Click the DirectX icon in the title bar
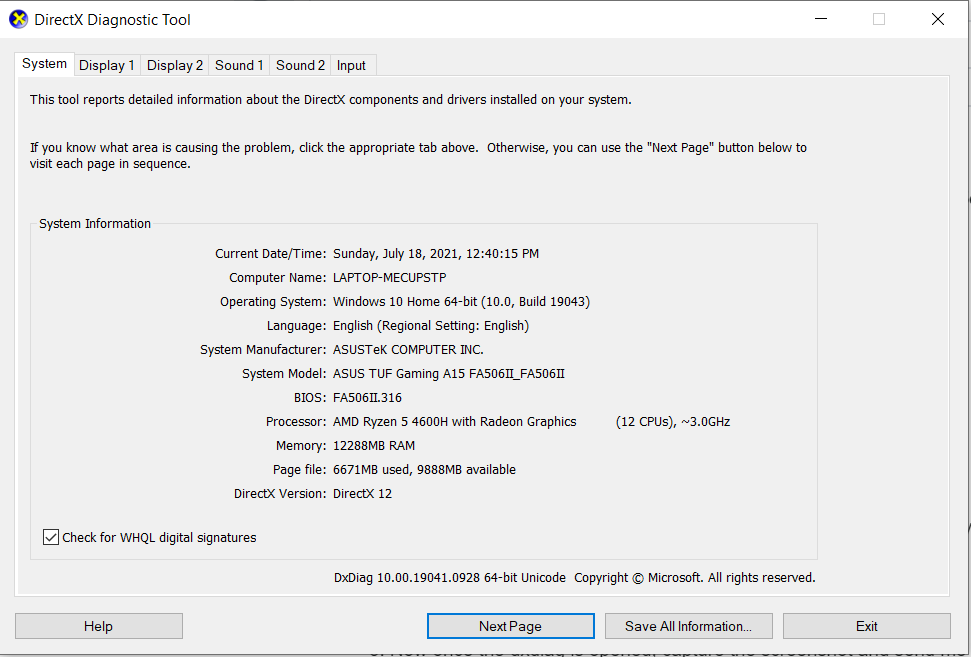Image resolution: width=971 pixels, height=657 pixels. click(x=19, y=19)
